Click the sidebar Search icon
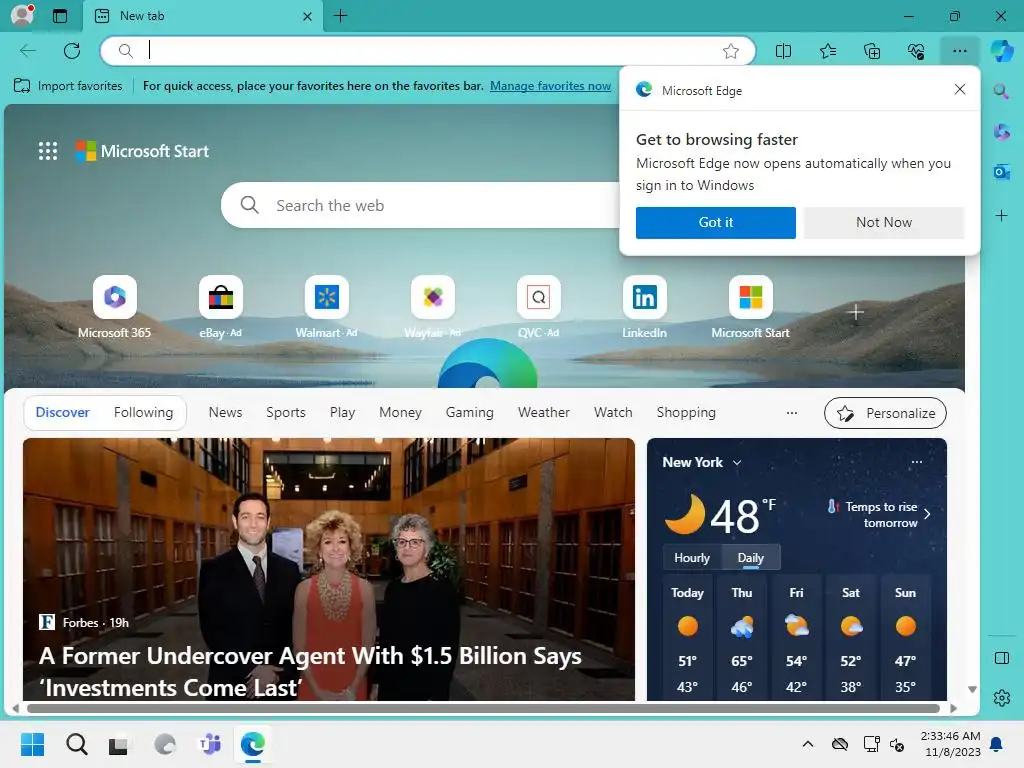Viewport: 1024px width, 768px height. click(1001, 91)
